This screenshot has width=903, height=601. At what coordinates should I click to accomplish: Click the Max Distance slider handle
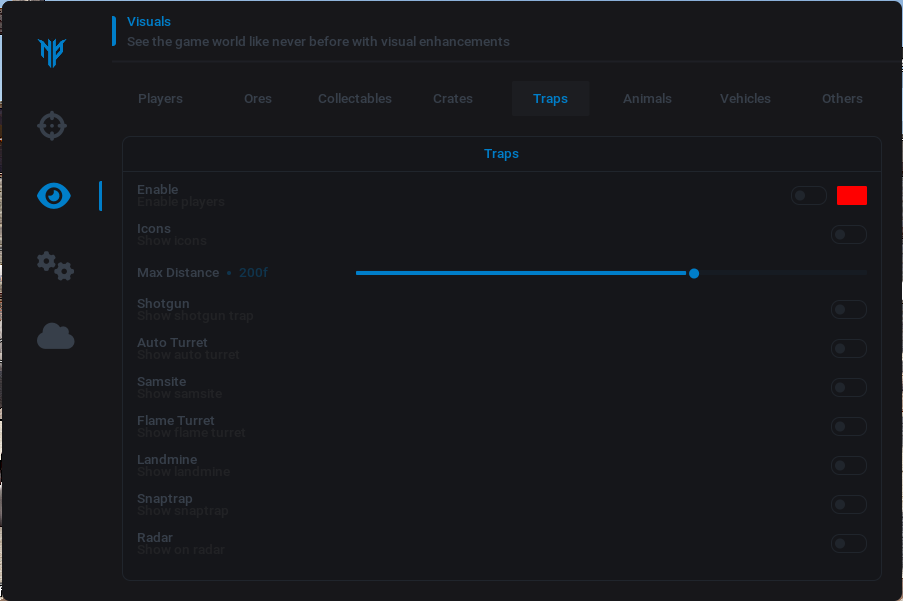[x=694, y=273]
